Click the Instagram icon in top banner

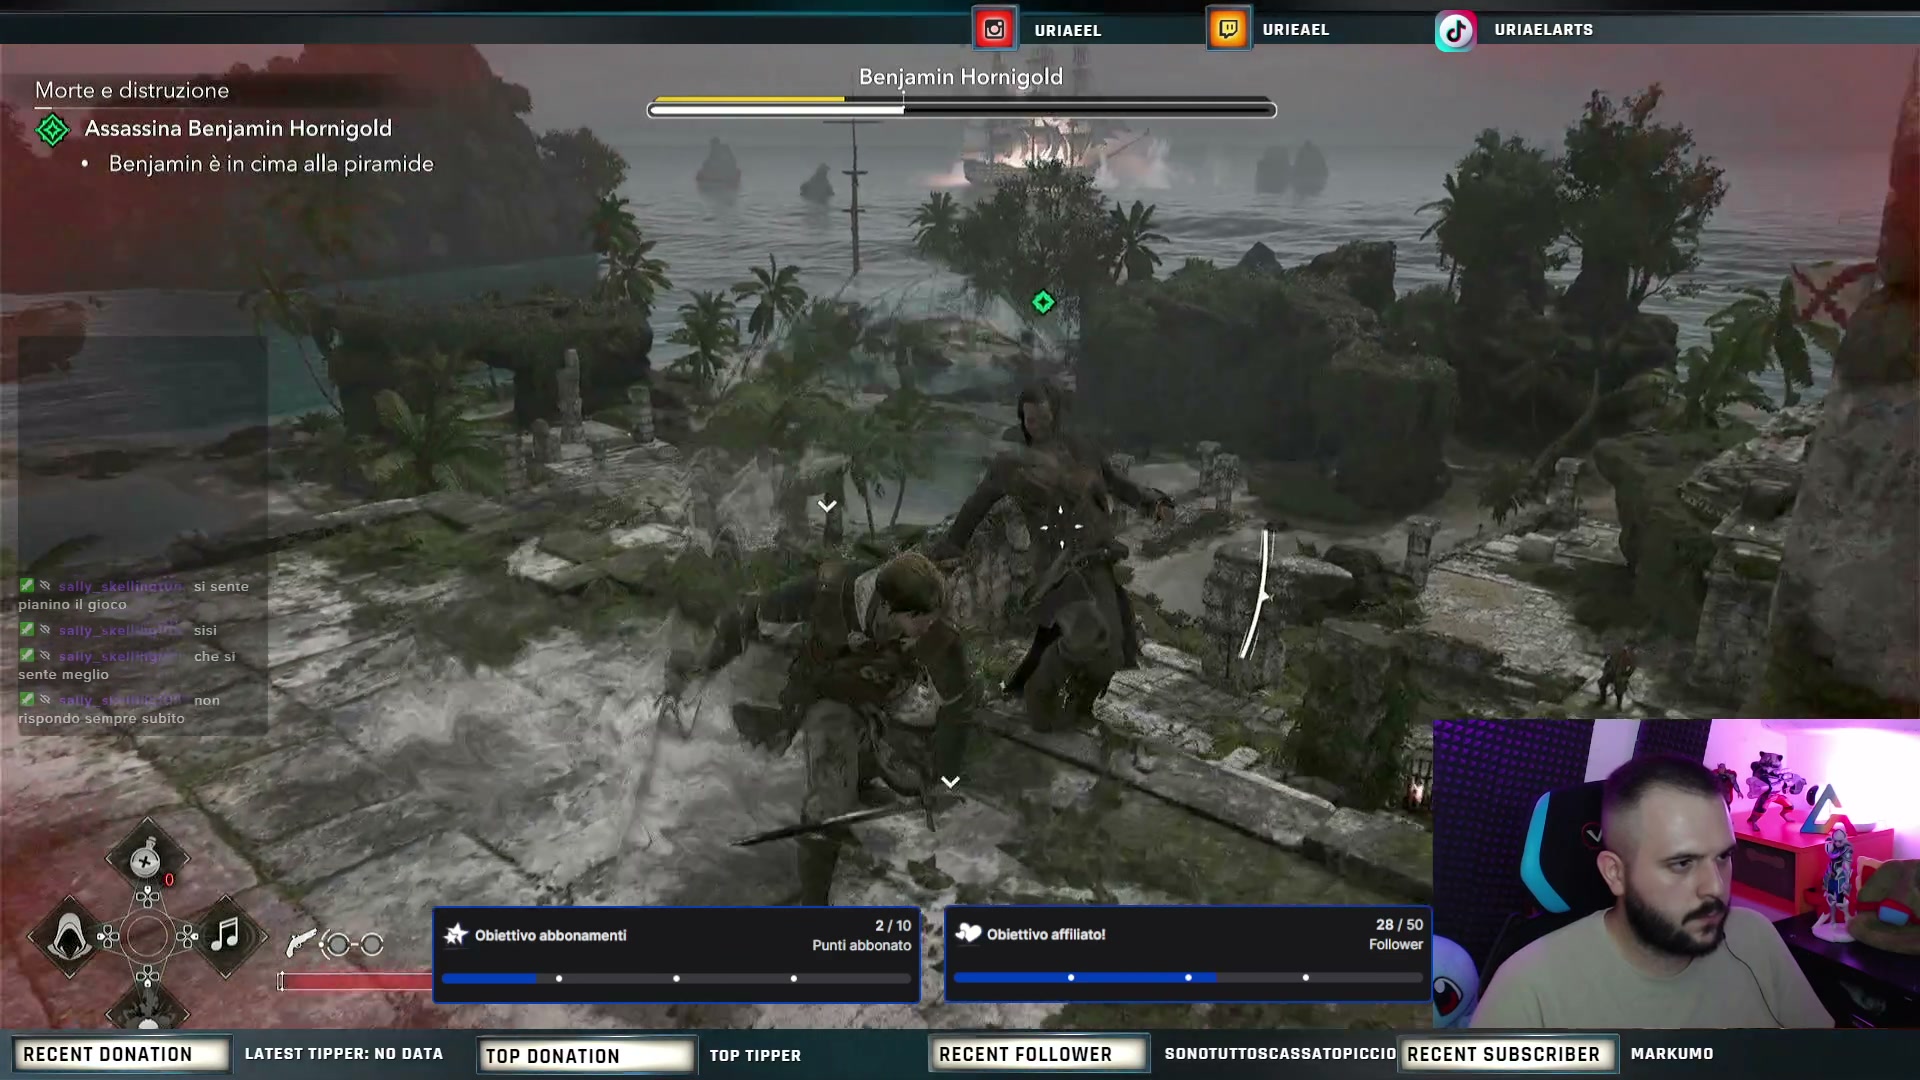point(994,29)
